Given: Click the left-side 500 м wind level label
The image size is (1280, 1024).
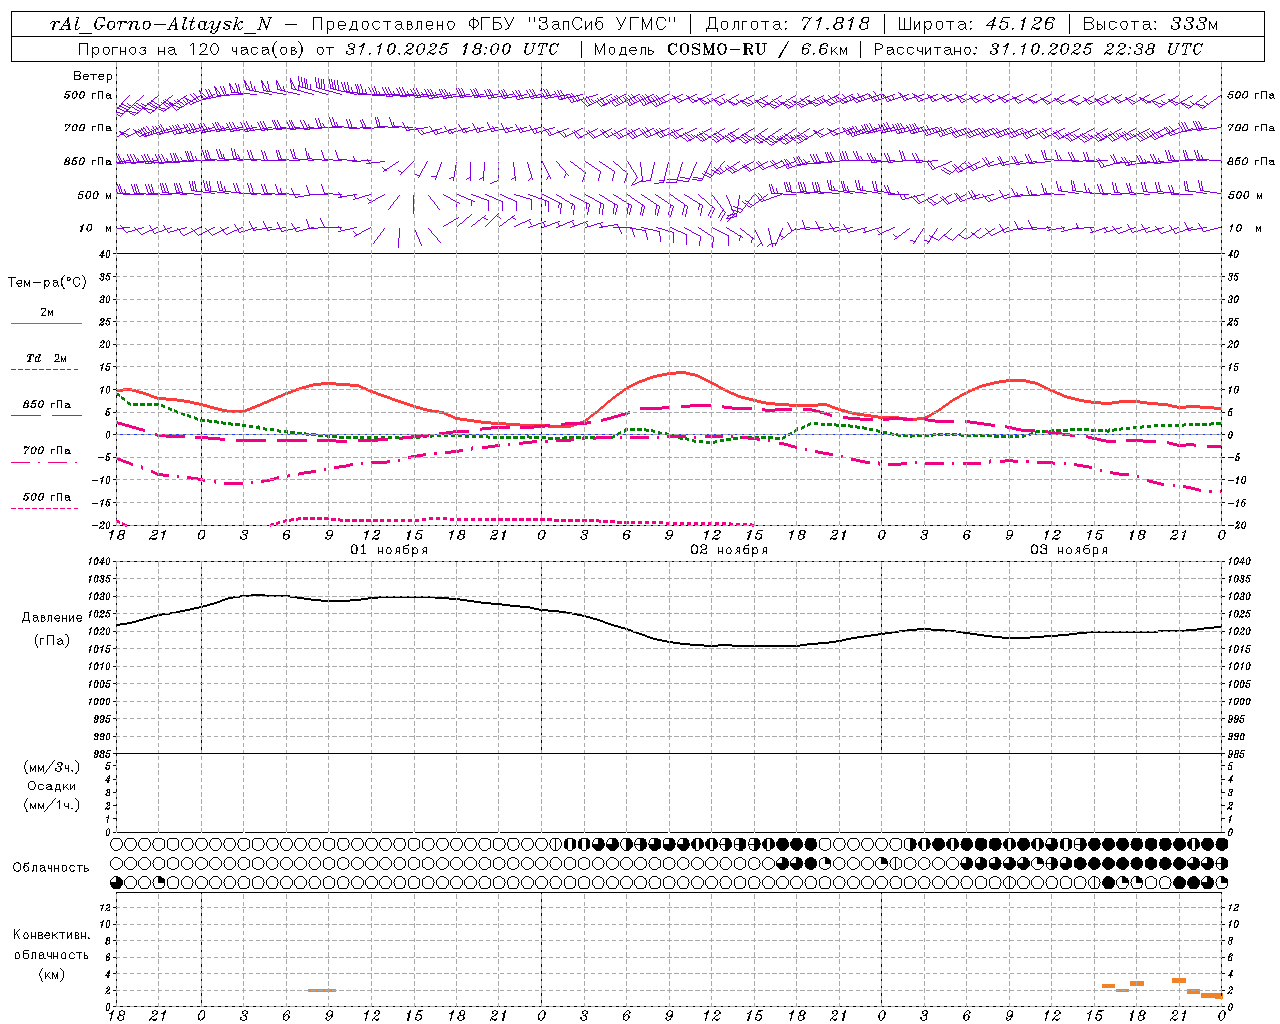Looking at the screenshot, I should pos(94,195).
